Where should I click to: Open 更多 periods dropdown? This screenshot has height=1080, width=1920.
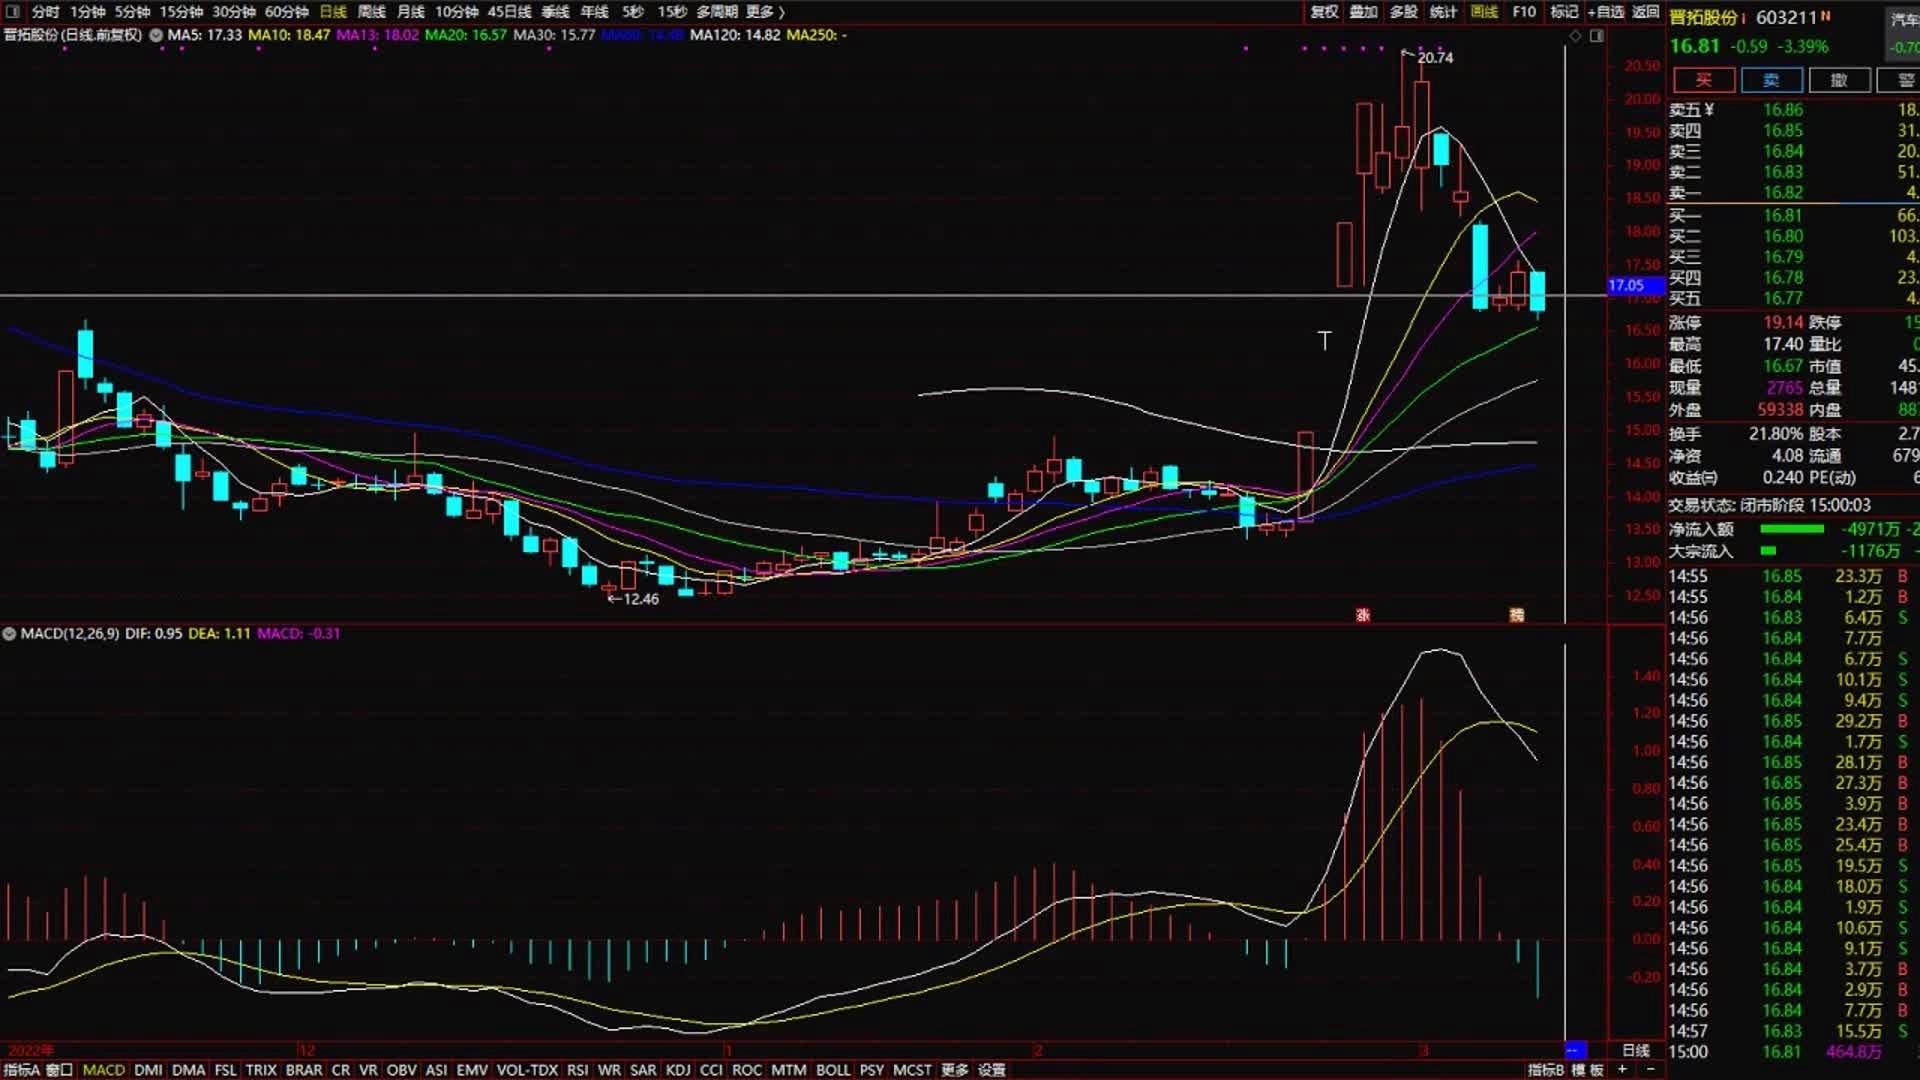click(x=760, y=12)
